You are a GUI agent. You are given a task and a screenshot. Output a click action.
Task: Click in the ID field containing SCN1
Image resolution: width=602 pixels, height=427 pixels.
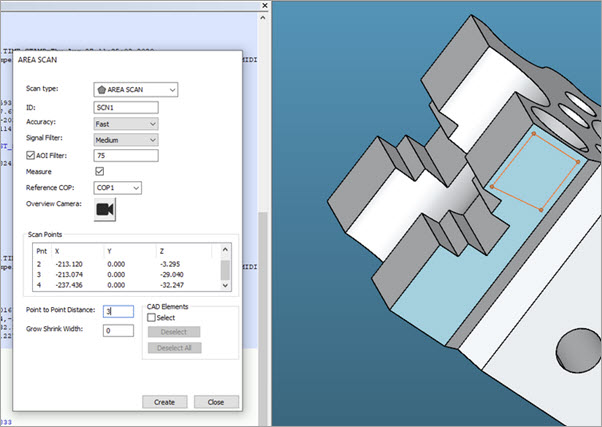point(126,107)
